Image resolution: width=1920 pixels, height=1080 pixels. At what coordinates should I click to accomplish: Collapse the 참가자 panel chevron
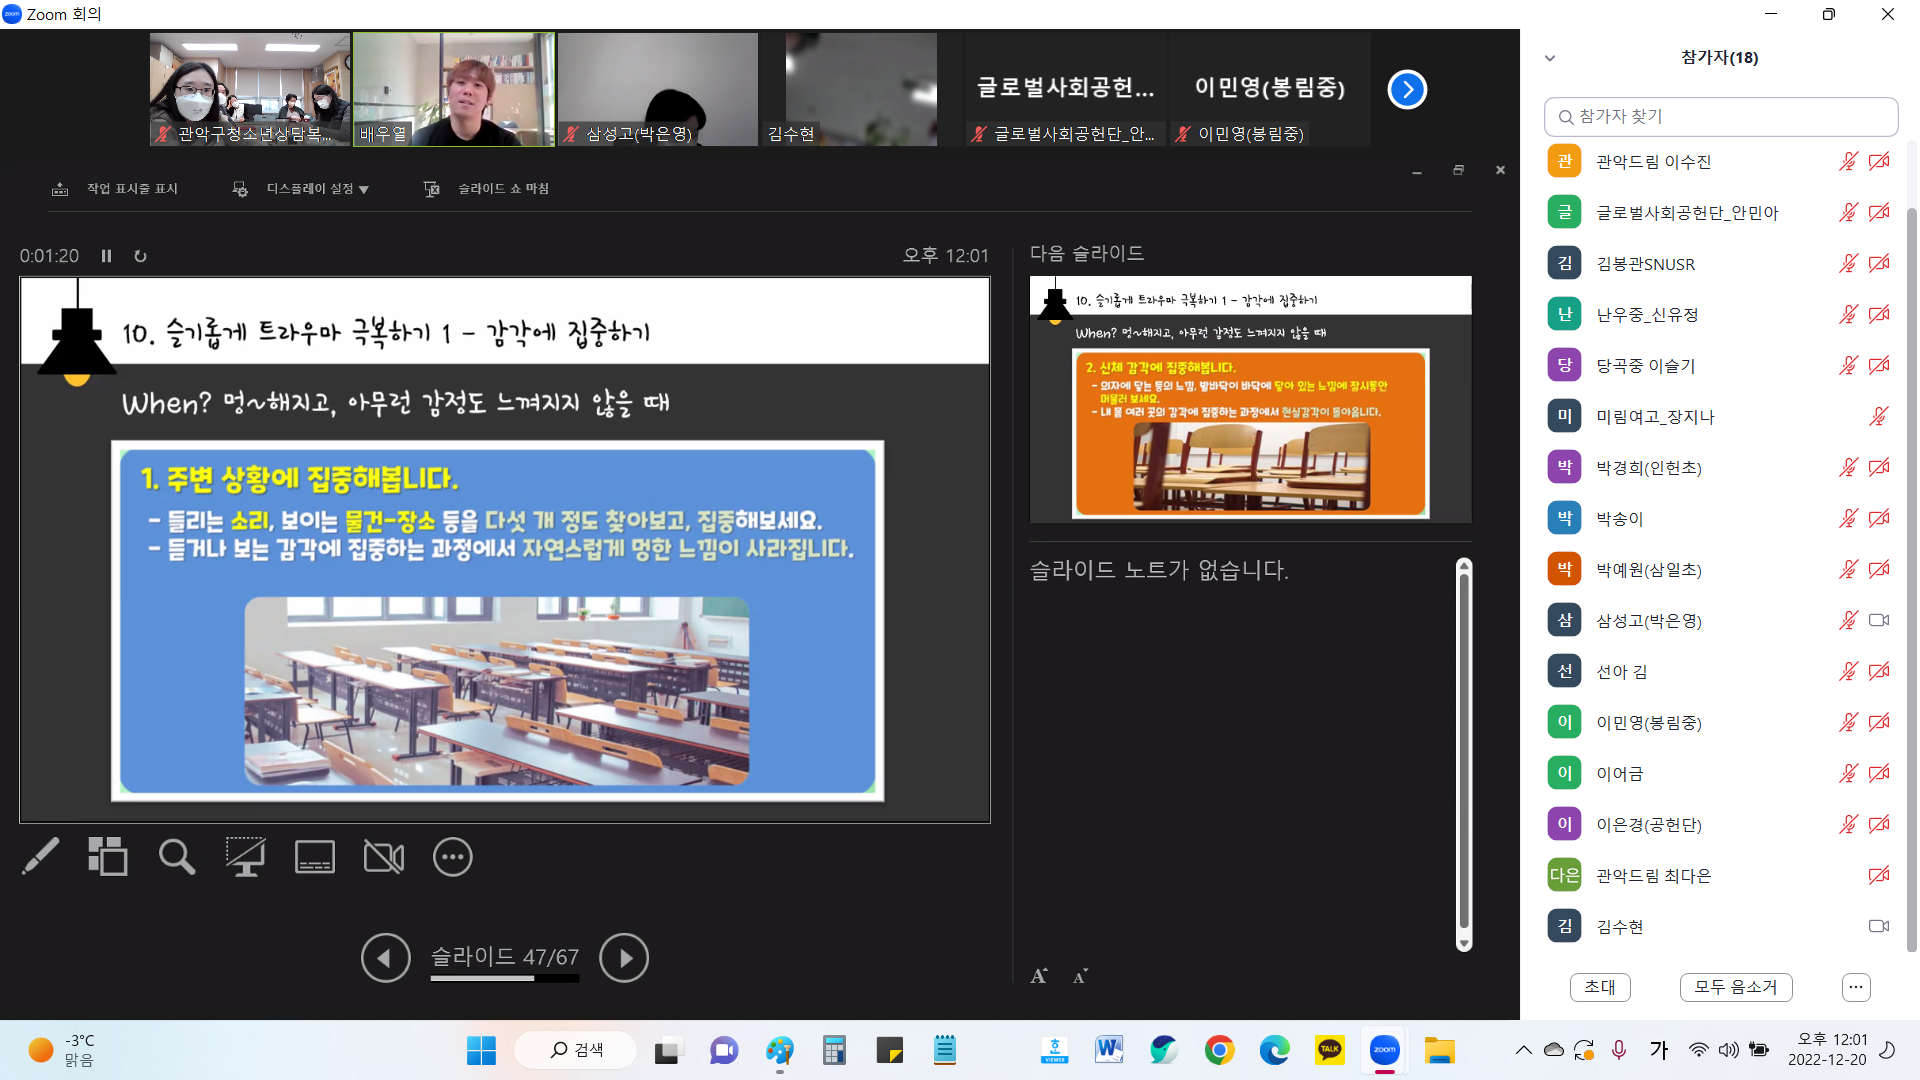click(1550, 58)
